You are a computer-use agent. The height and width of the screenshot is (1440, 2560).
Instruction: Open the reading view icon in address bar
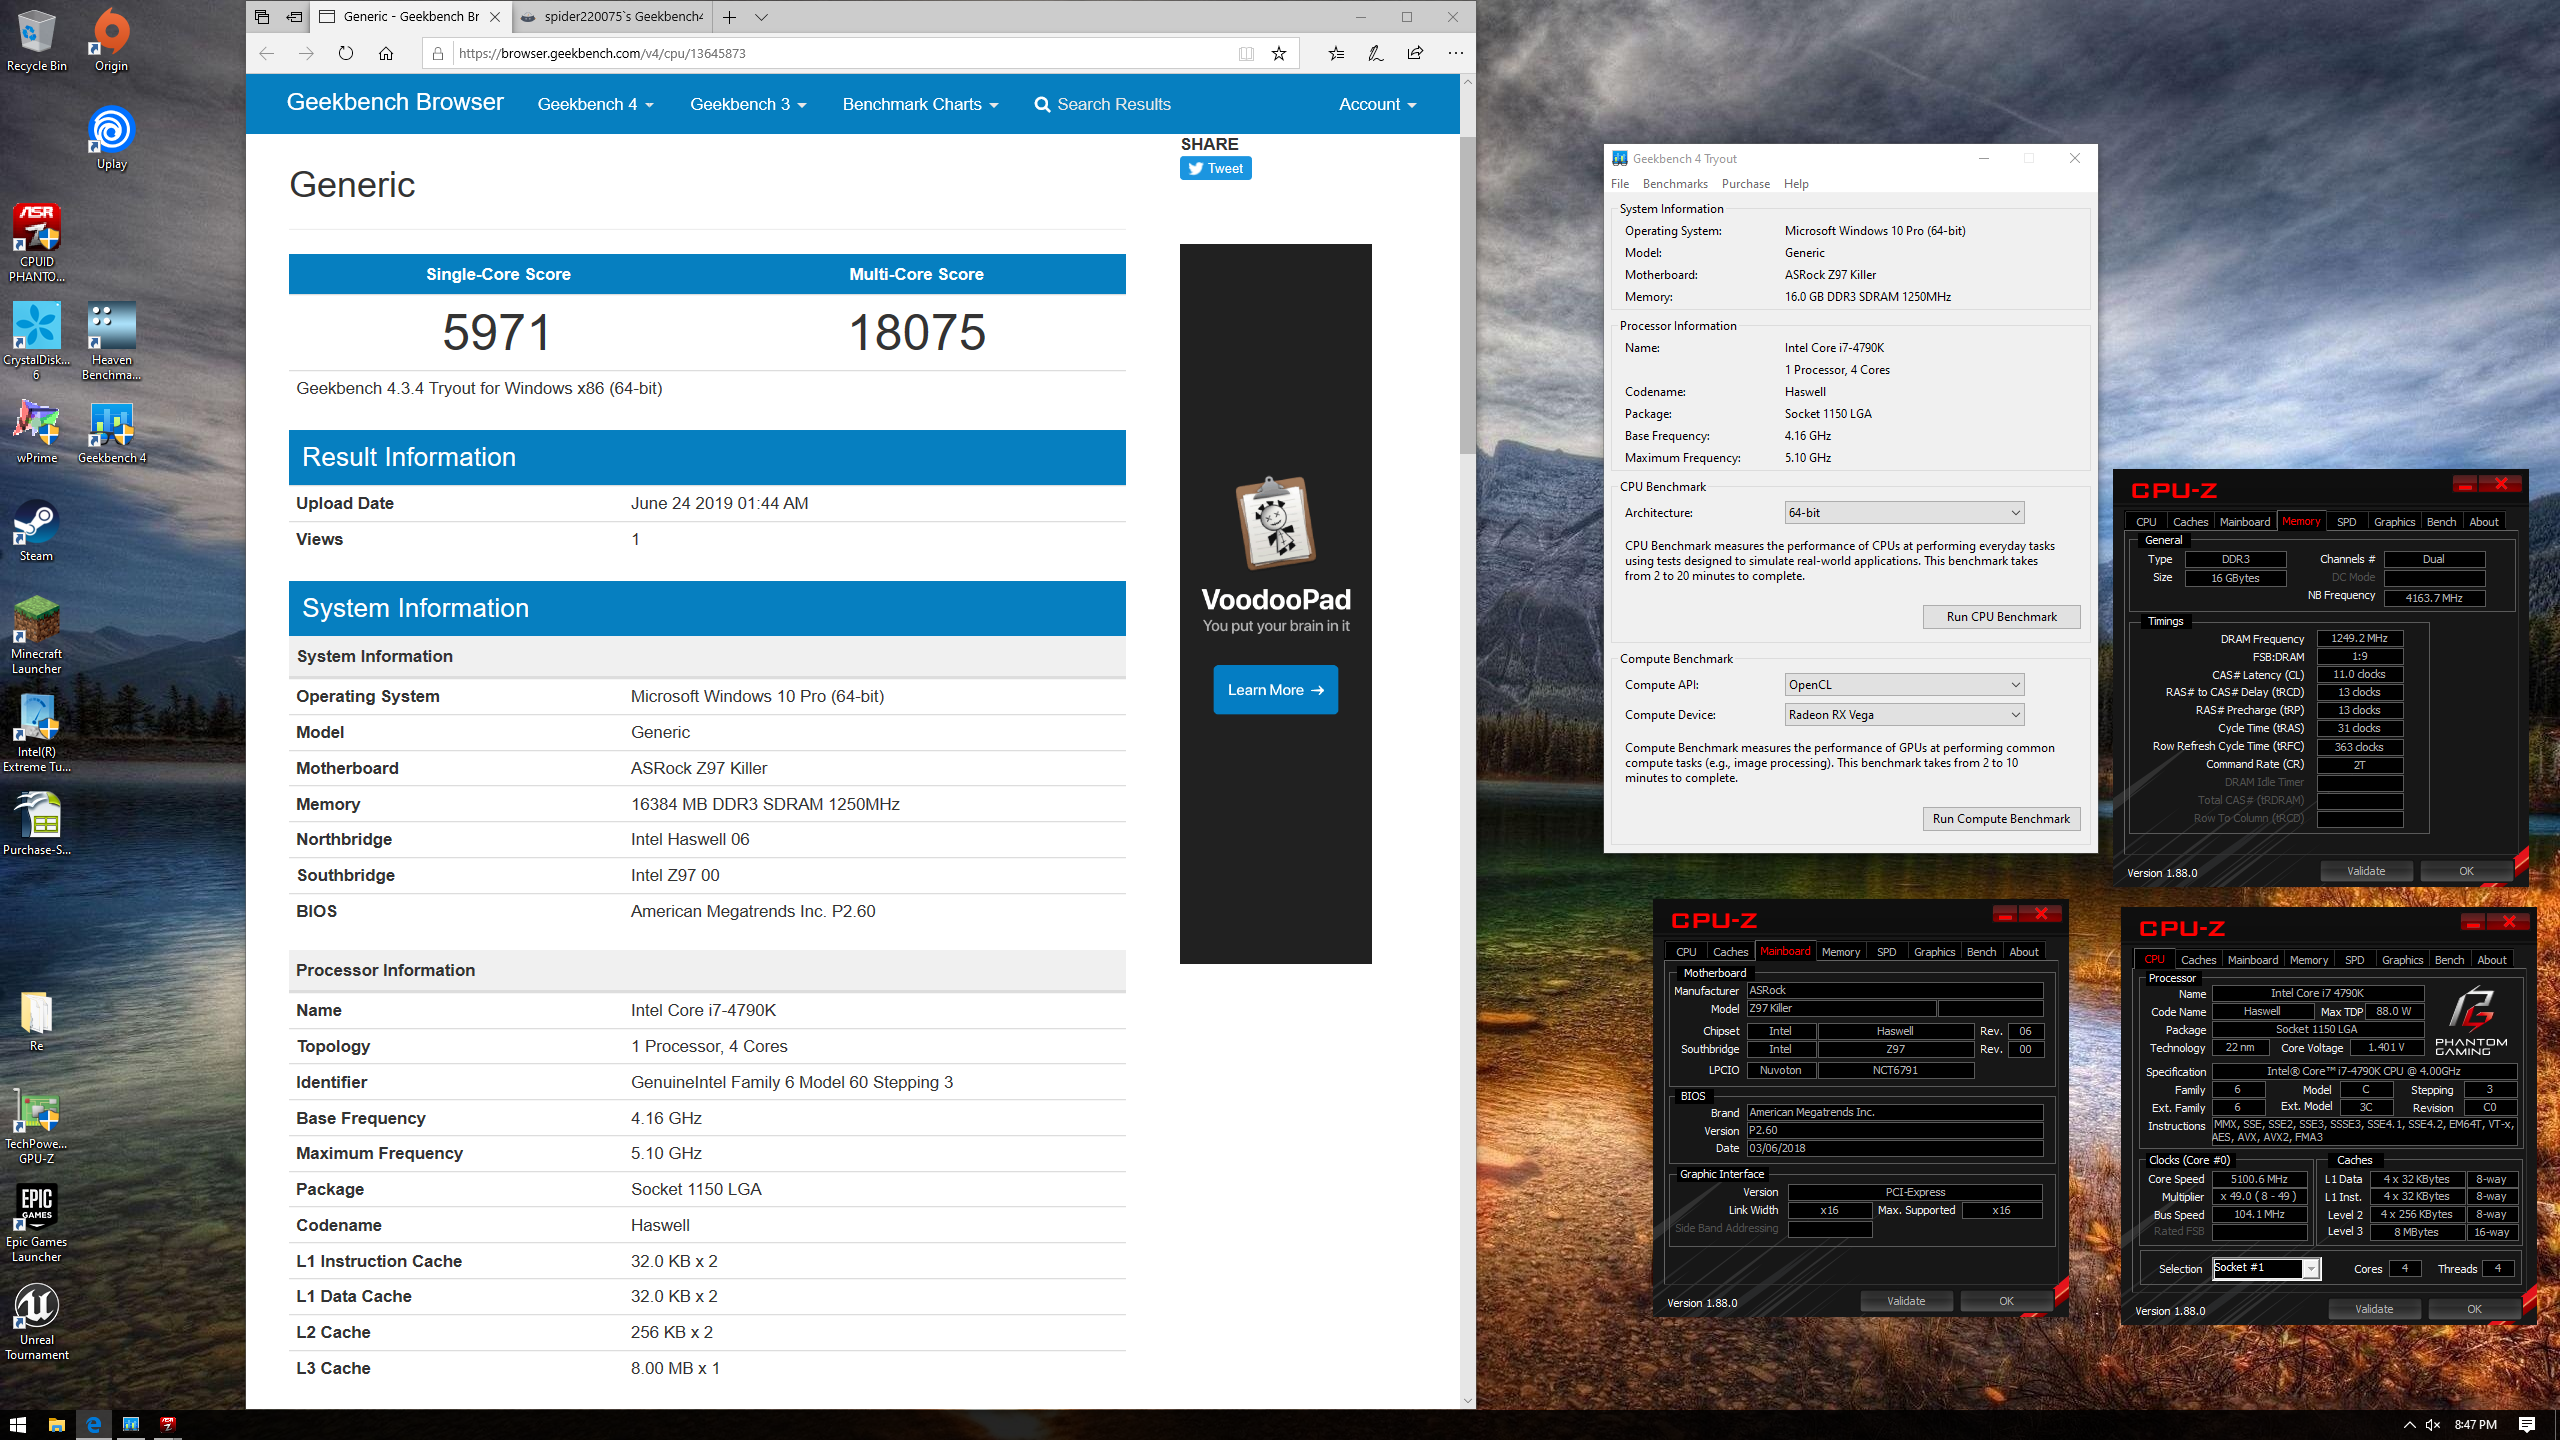pos(1246,53)
